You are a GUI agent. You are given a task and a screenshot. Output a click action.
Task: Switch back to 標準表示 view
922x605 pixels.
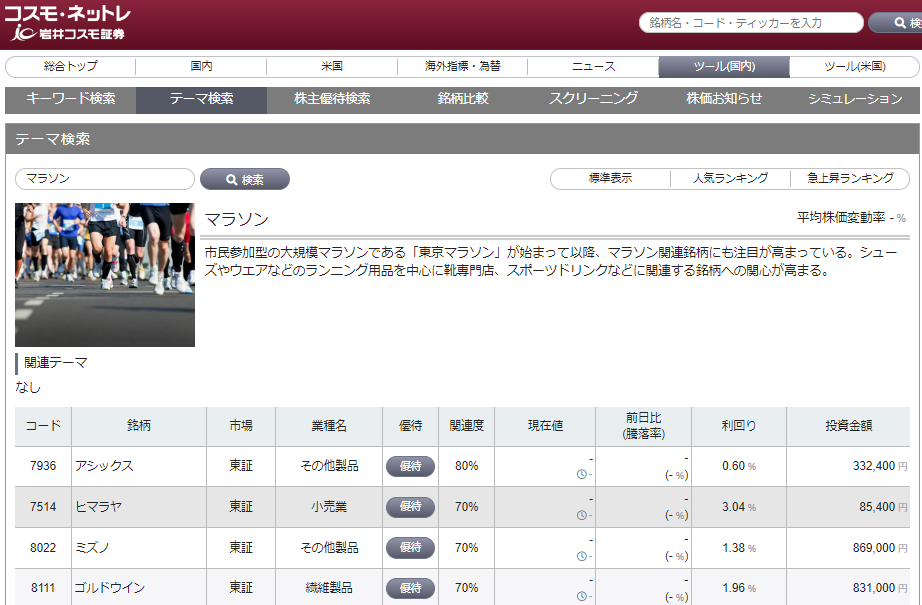[609, 179]
